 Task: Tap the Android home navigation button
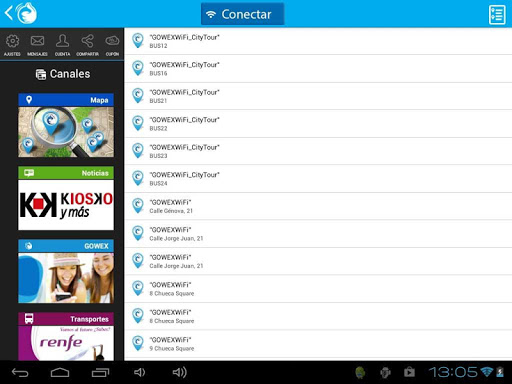tap(60, 372)
